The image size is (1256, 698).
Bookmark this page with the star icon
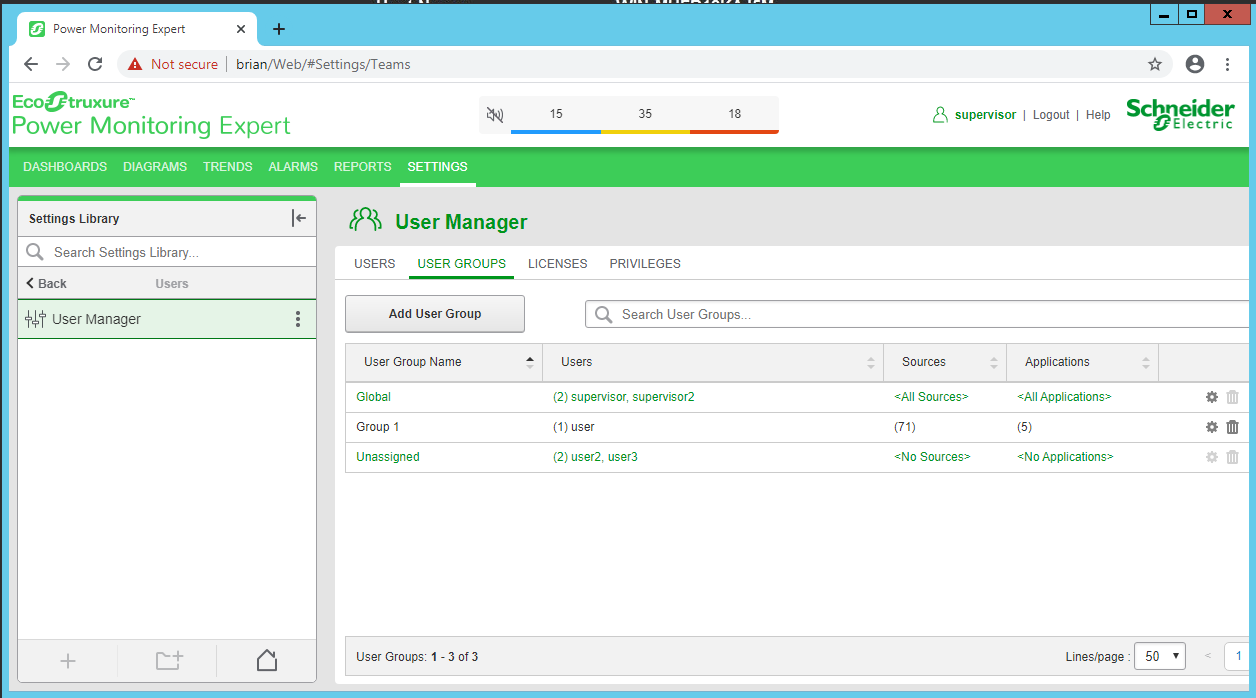pos(1155,64)
